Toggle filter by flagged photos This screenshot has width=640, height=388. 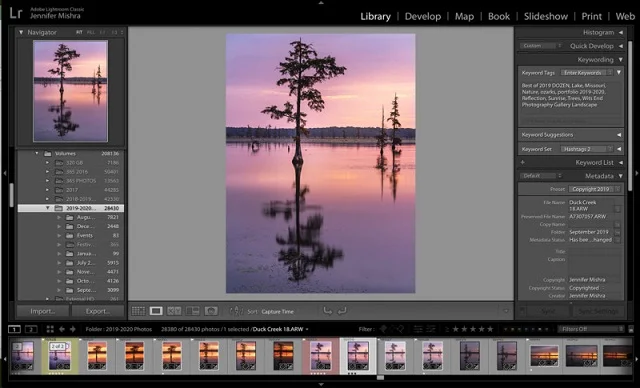point(384,329)
